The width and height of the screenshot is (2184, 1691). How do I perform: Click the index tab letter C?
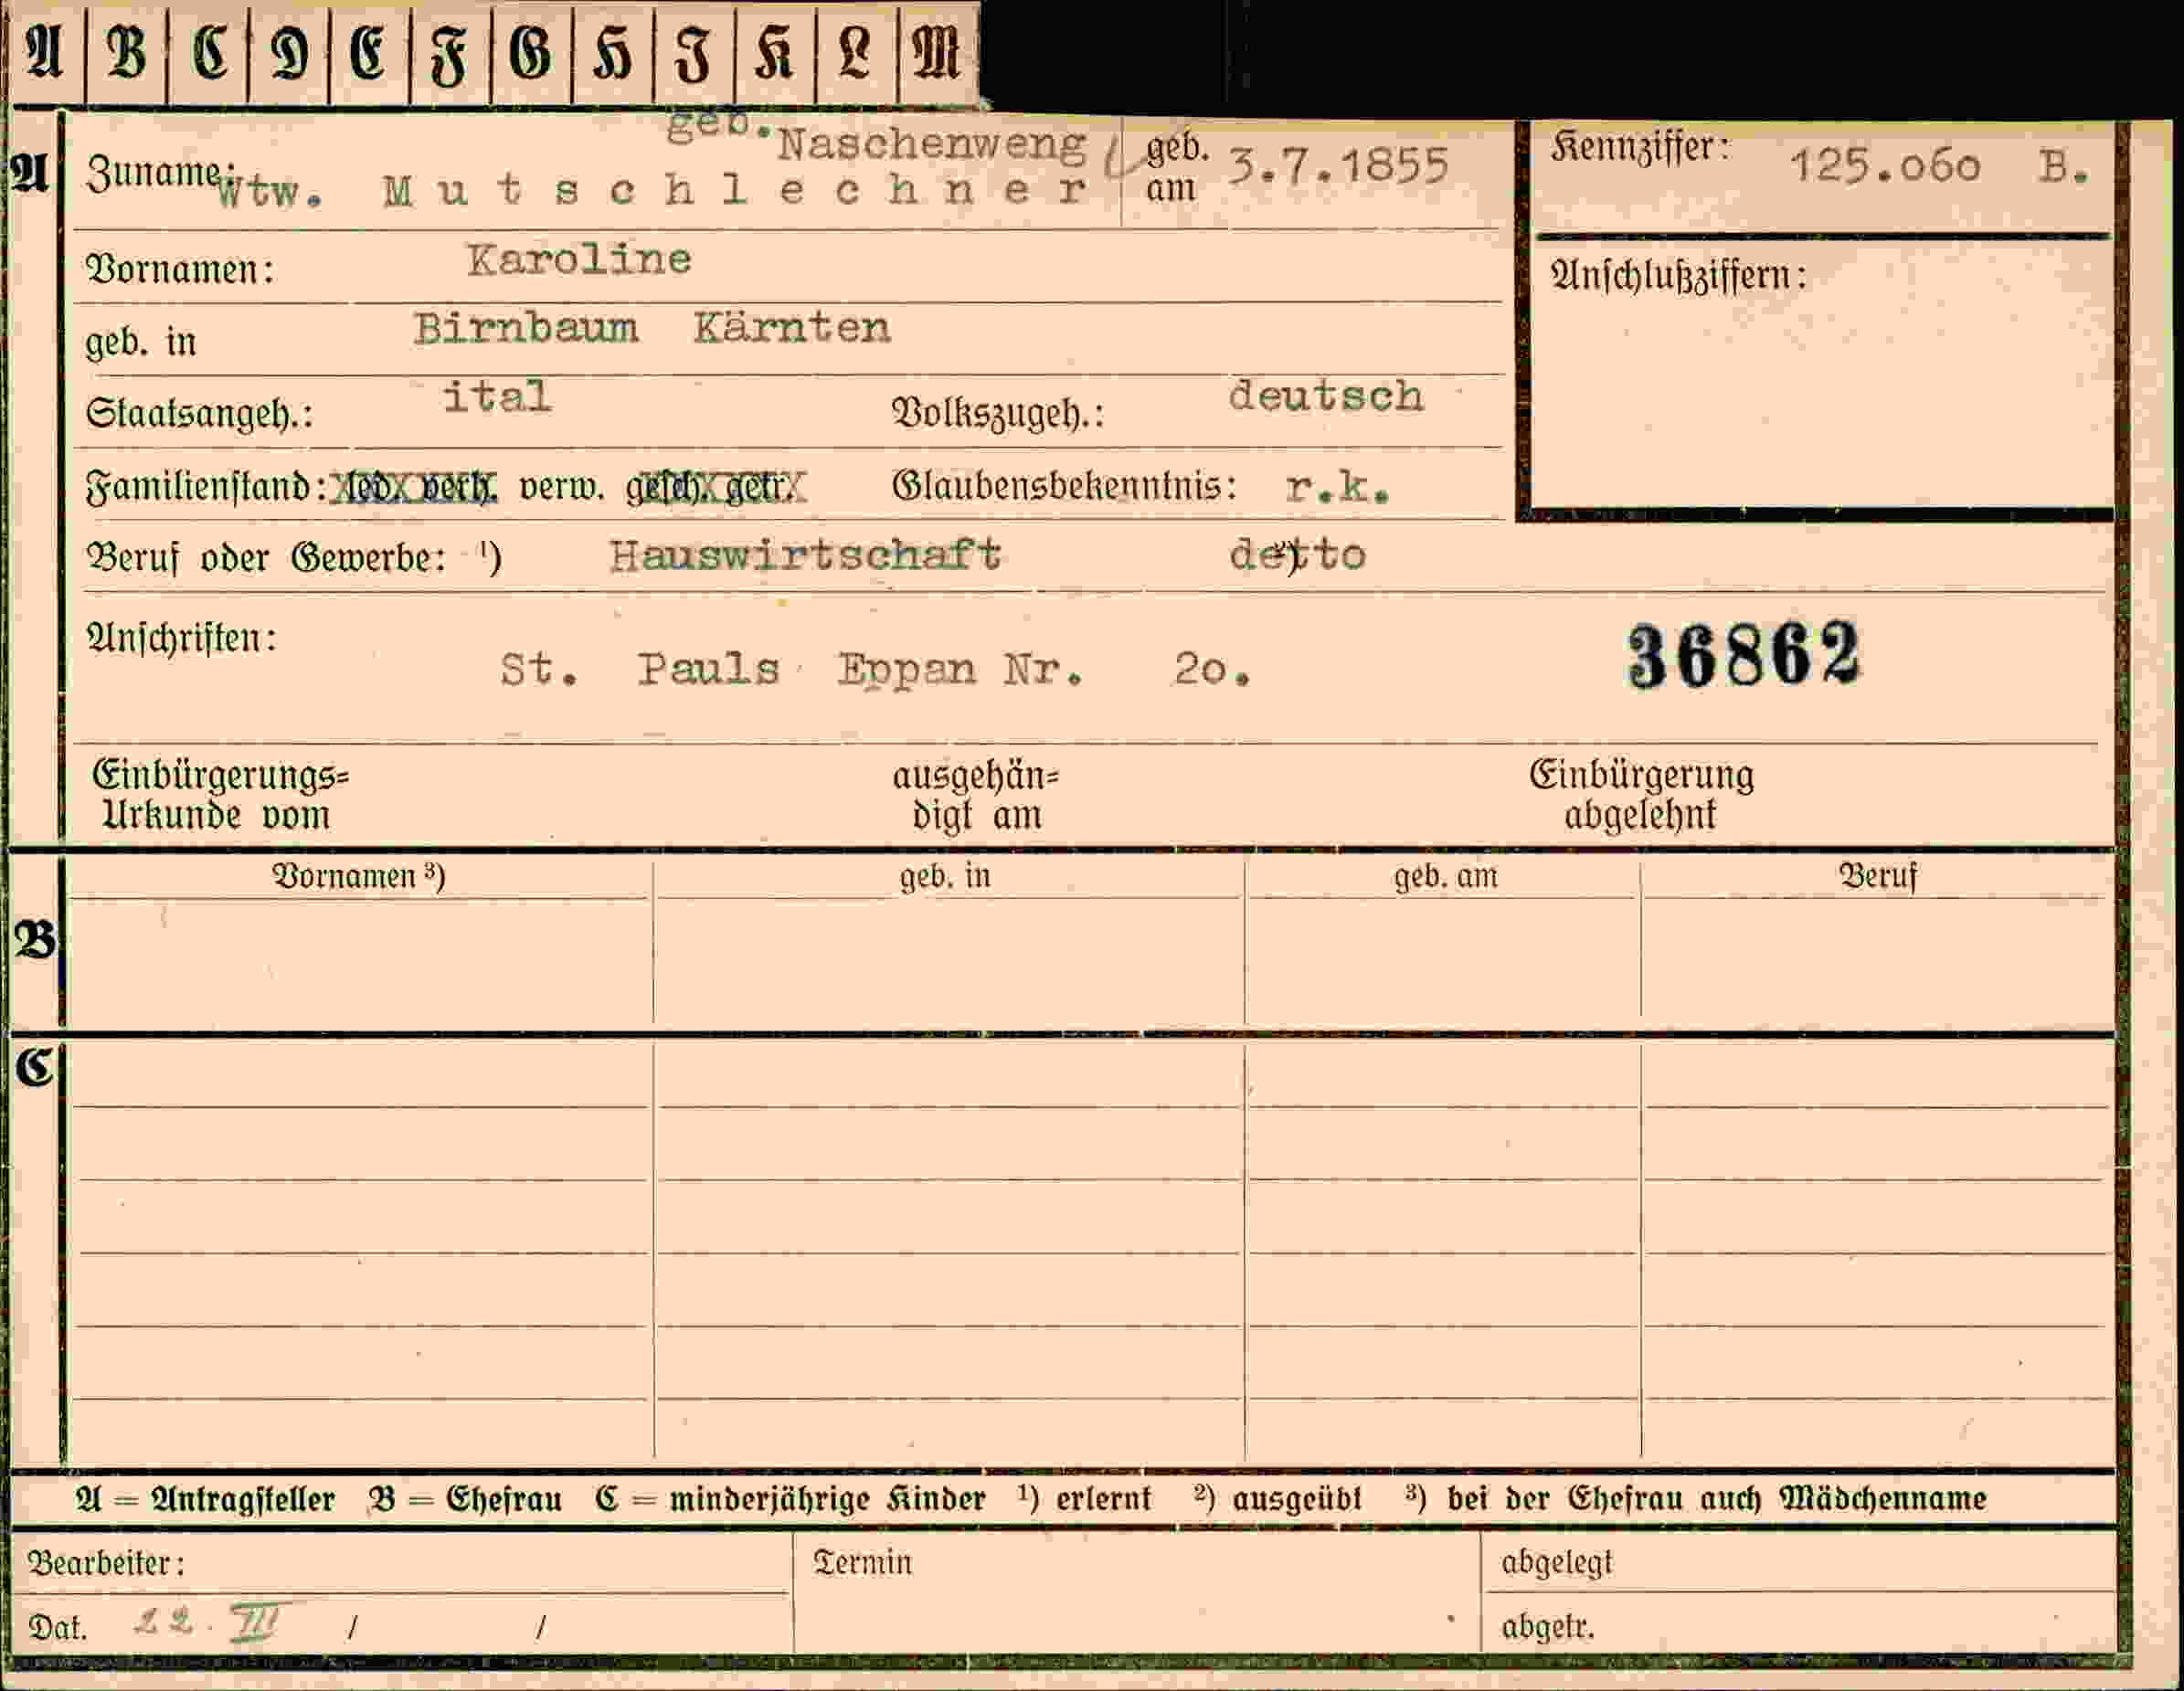209,53
